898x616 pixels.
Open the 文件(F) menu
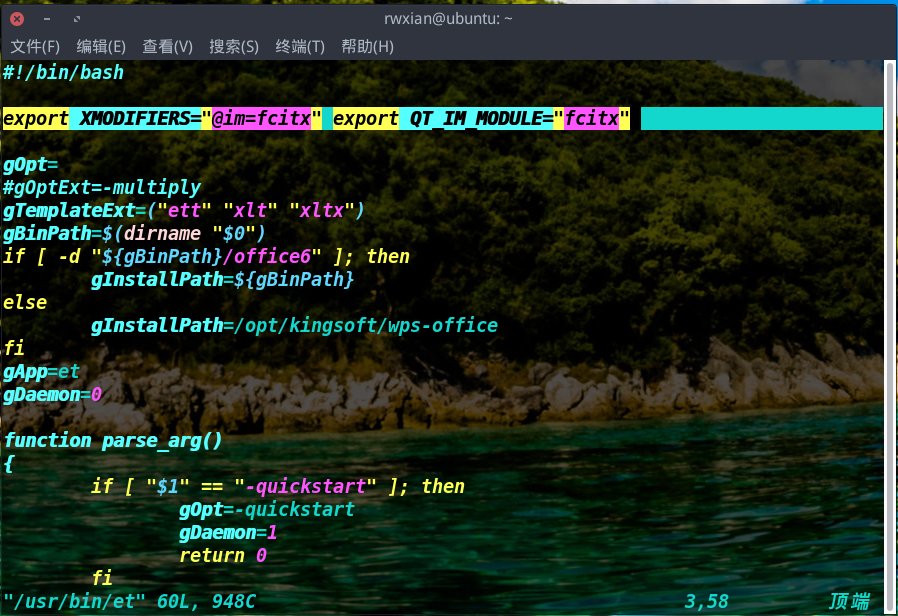coord(36,47)
